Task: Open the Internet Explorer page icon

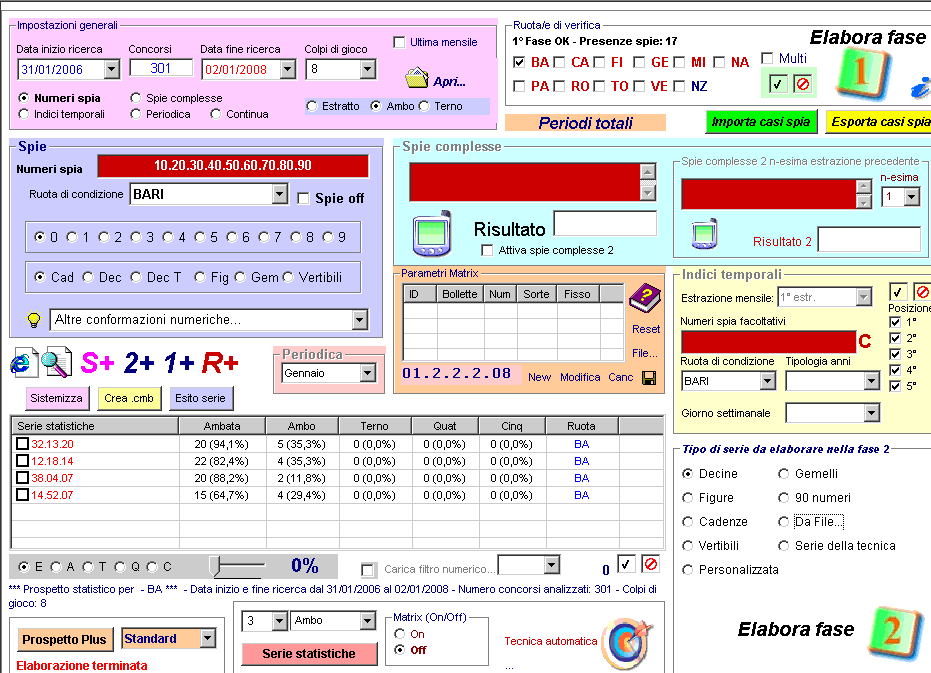Action: pyautogui.click(x=24, y=362)
